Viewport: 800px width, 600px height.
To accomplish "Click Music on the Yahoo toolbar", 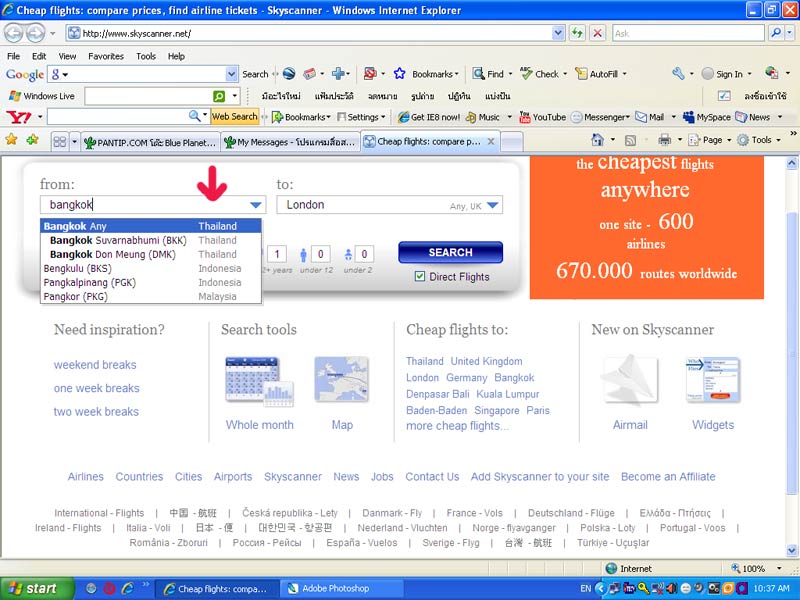I will (483, 117).
